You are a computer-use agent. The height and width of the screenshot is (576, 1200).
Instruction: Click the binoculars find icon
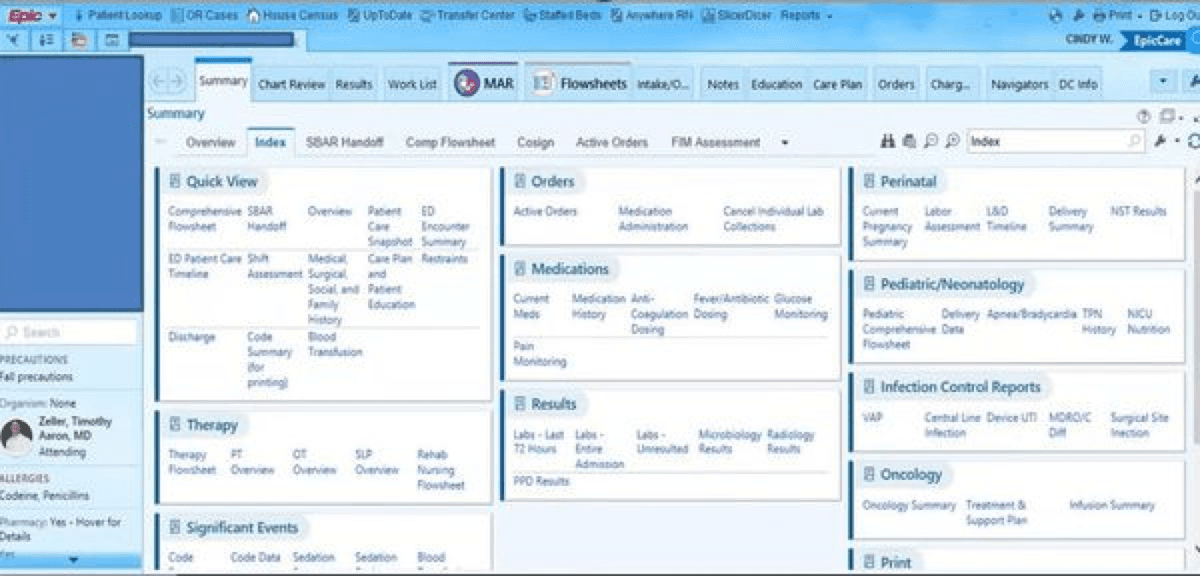coord(888,142)
